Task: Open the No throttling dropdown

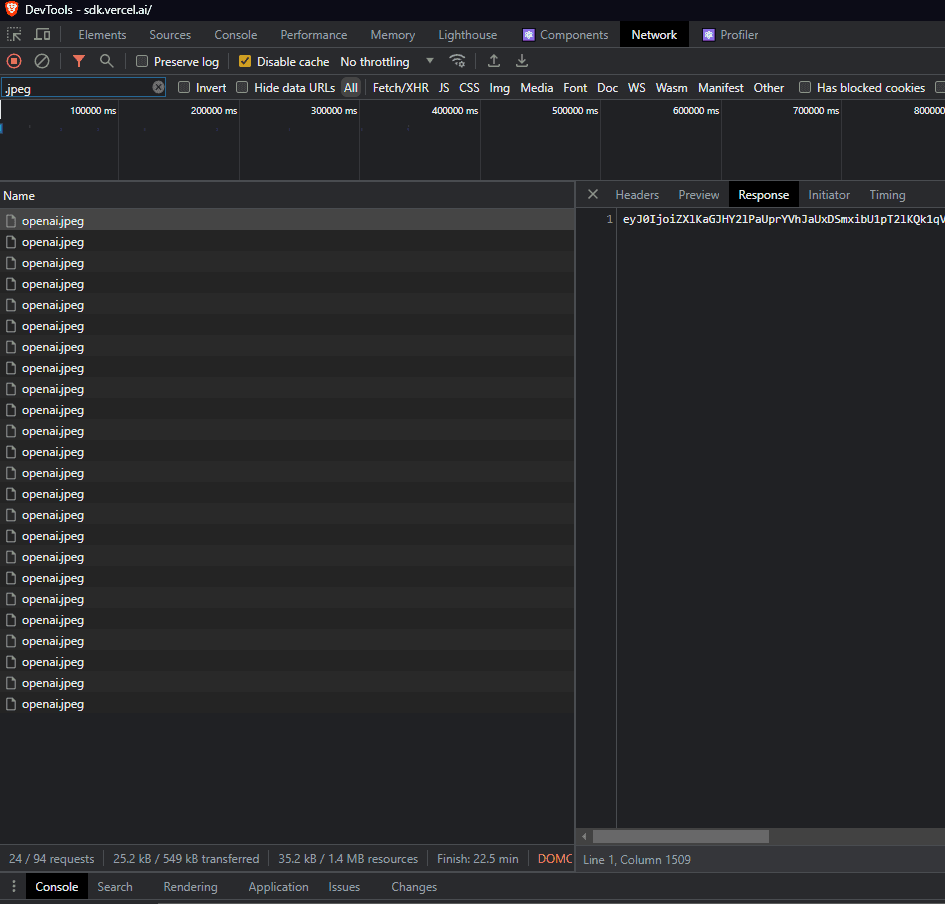Action: [387, 62]
